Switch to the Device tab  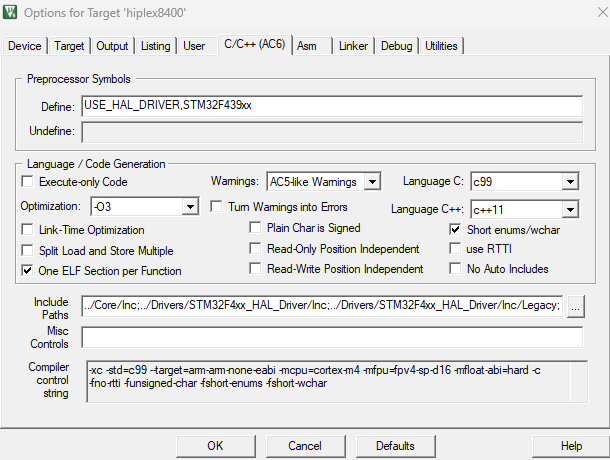click(25, 46)
